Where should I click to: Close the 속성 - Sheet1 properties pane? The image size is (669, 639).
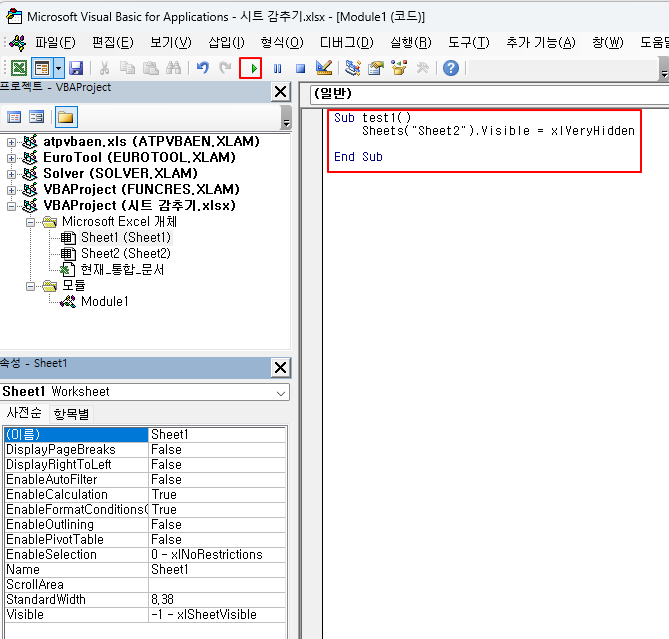point(280,367)
